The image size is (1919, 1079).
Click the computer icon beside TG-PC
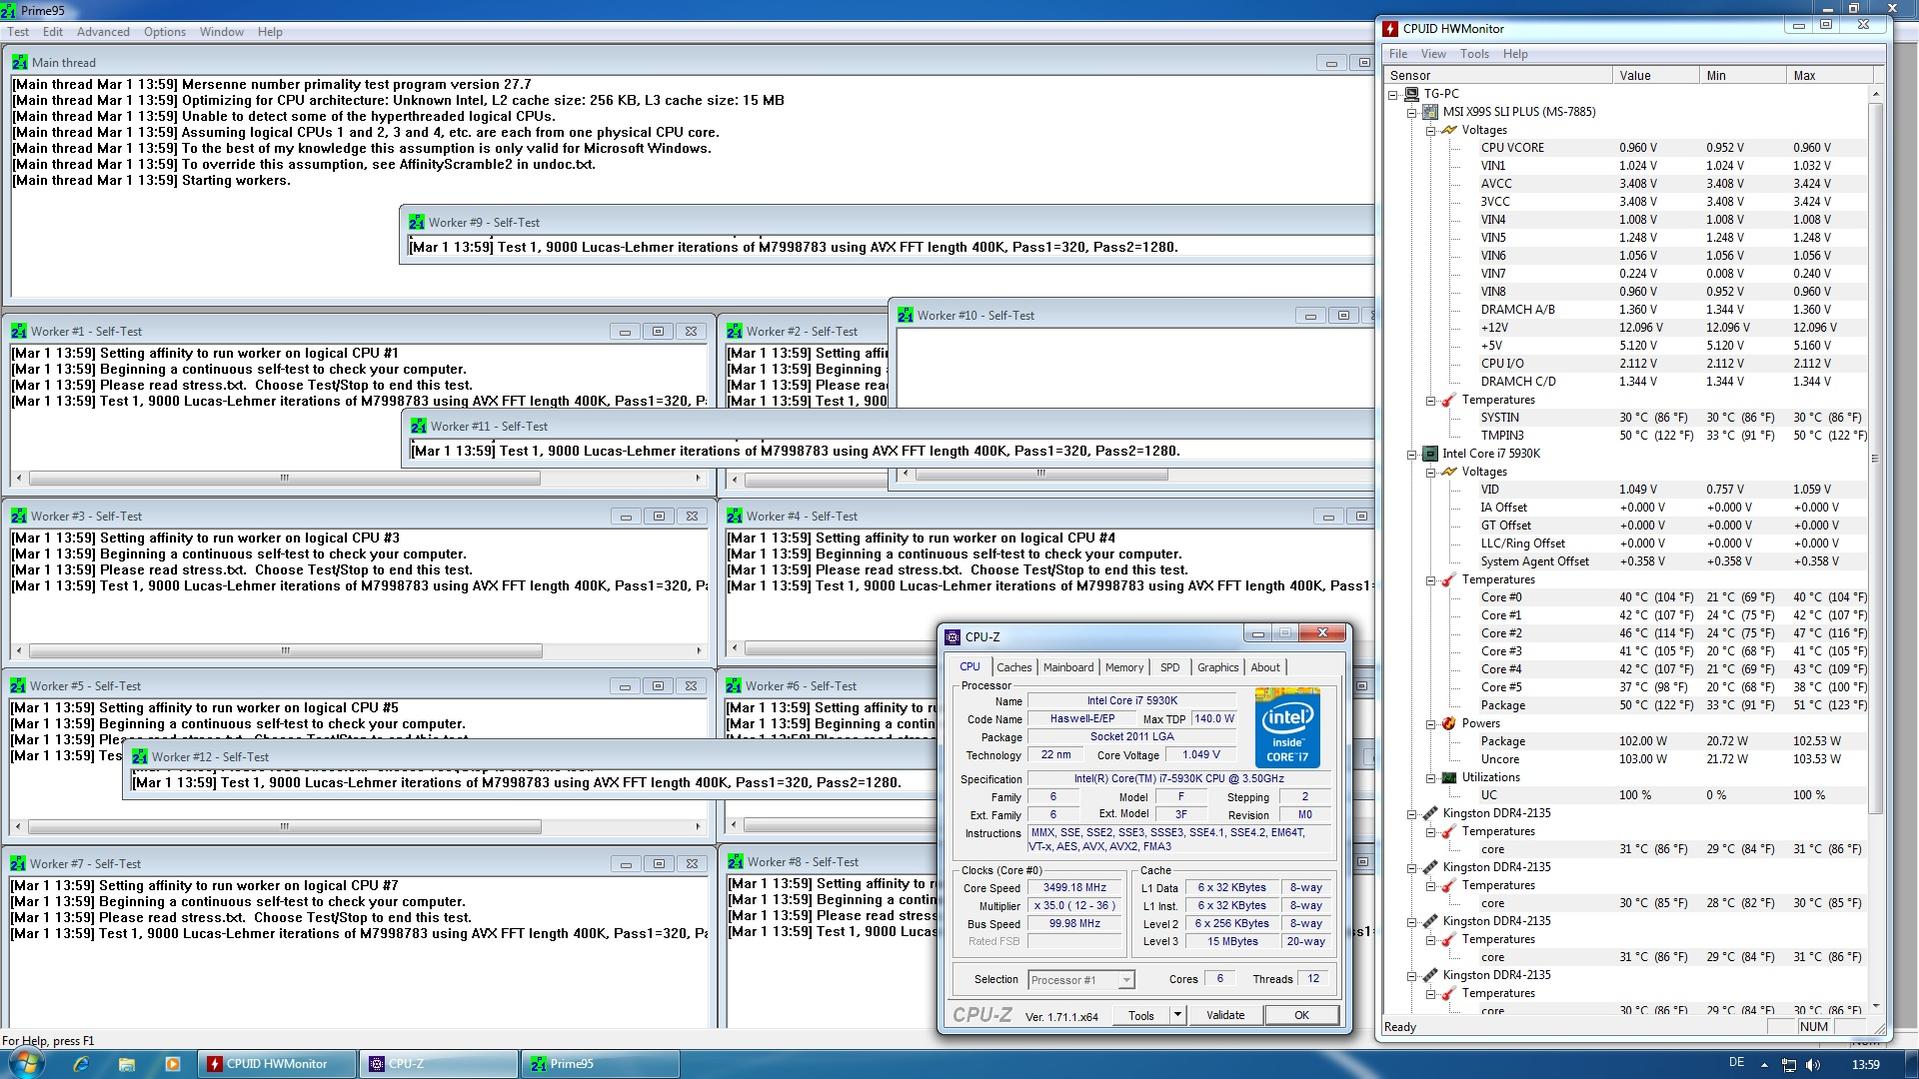pyautogui.click(x=1412, y=94)
